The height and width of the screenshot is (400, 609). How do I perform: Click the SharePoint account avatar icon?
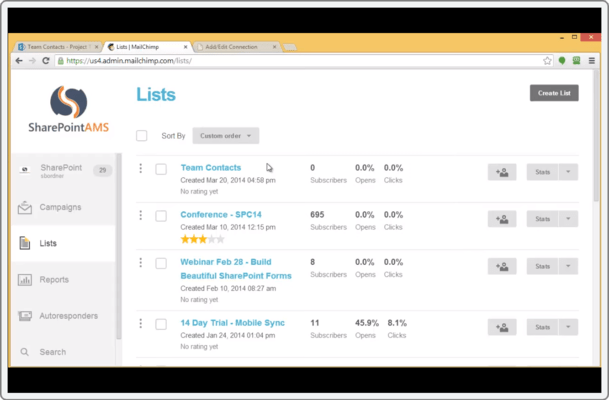(25, 170)
